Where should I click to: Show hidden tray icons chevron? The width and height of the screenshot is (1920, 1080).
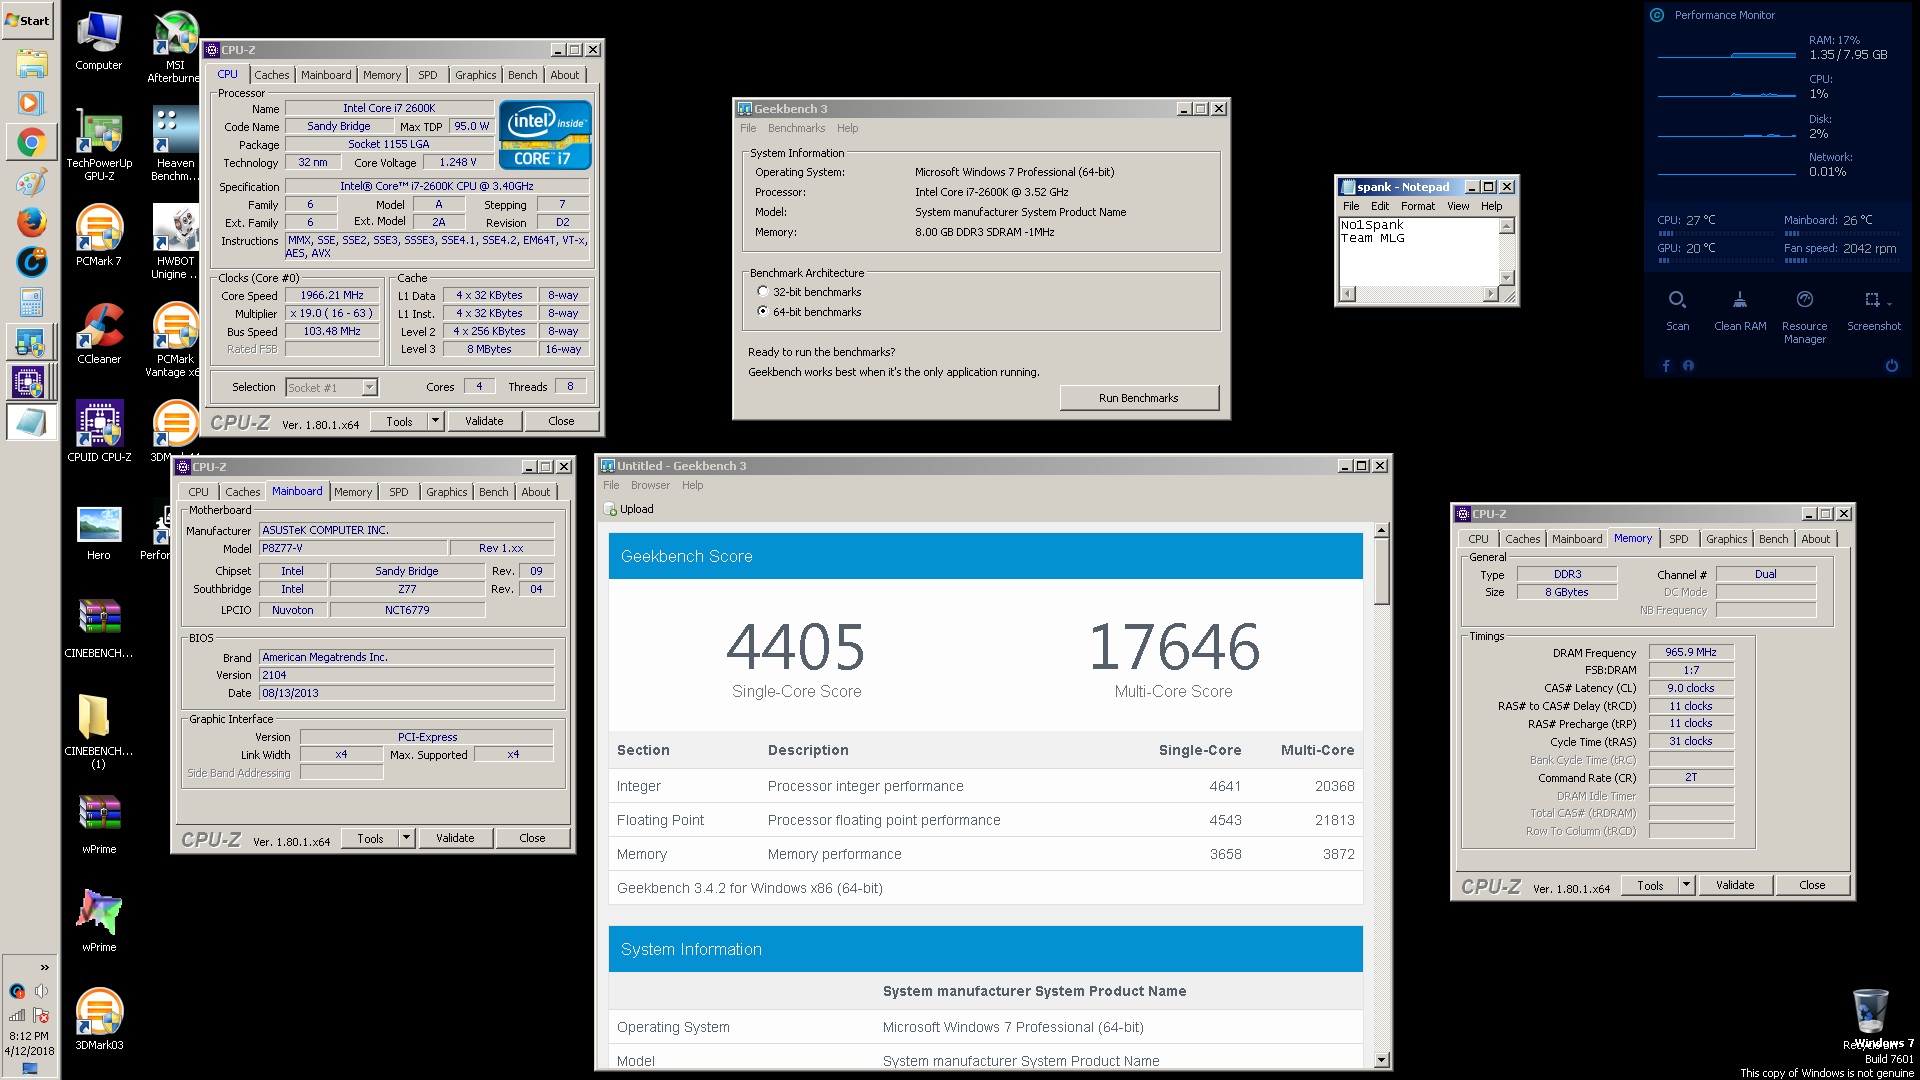[44, 967]
